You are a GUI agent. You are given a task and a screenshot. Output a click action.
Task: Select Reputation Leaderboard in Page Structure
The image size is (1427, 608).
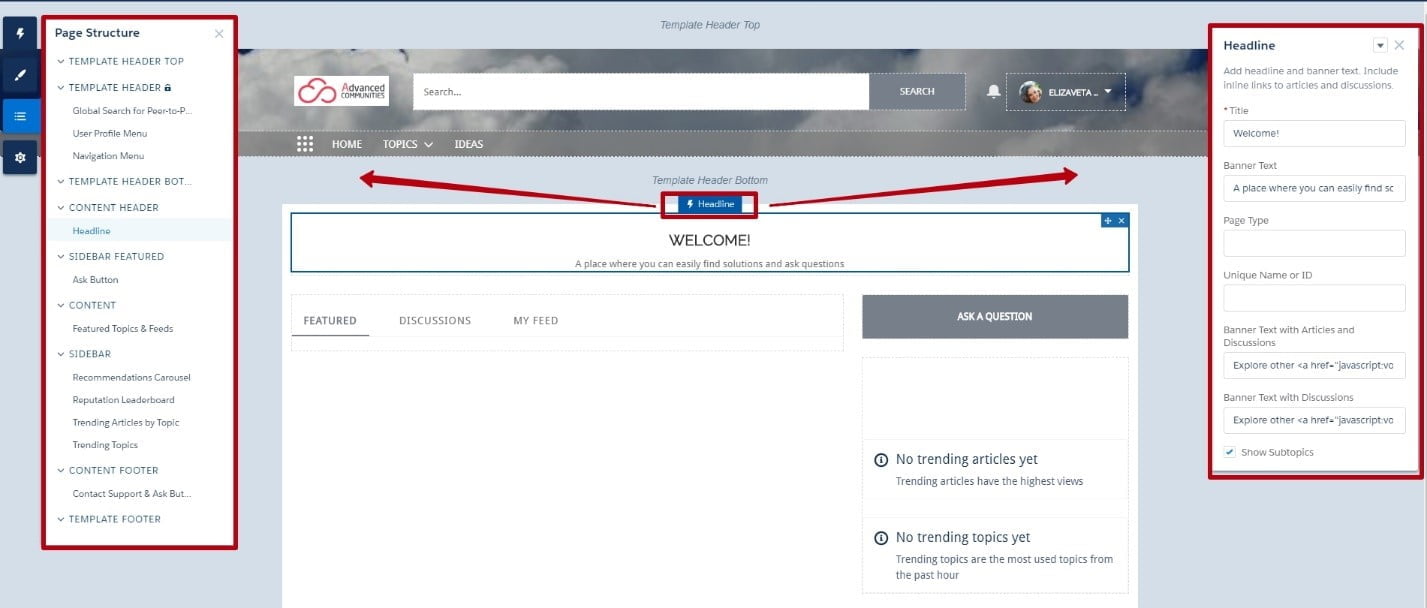123,400
